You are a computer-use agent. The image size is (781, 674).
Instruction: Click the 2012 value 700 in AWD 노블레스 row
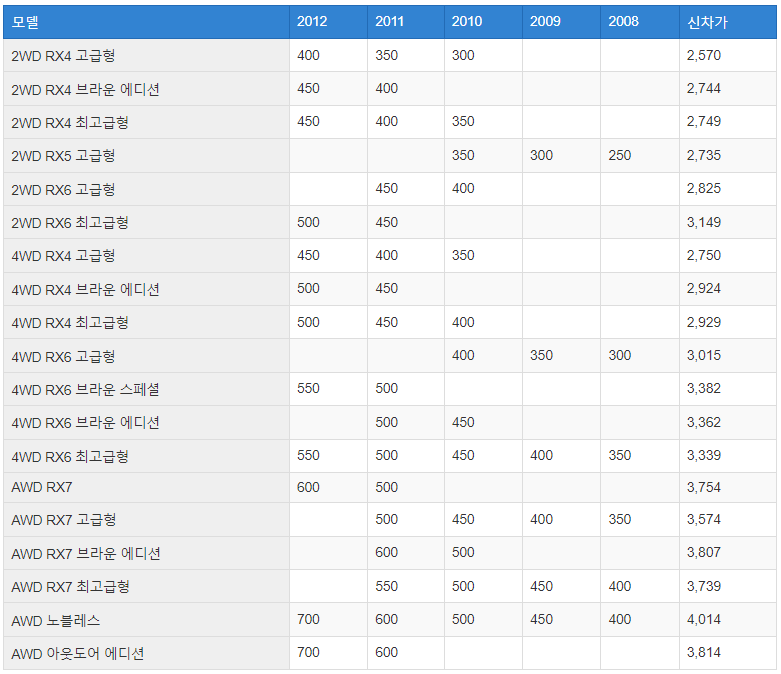pyautogui.click(x=308, y=619)
